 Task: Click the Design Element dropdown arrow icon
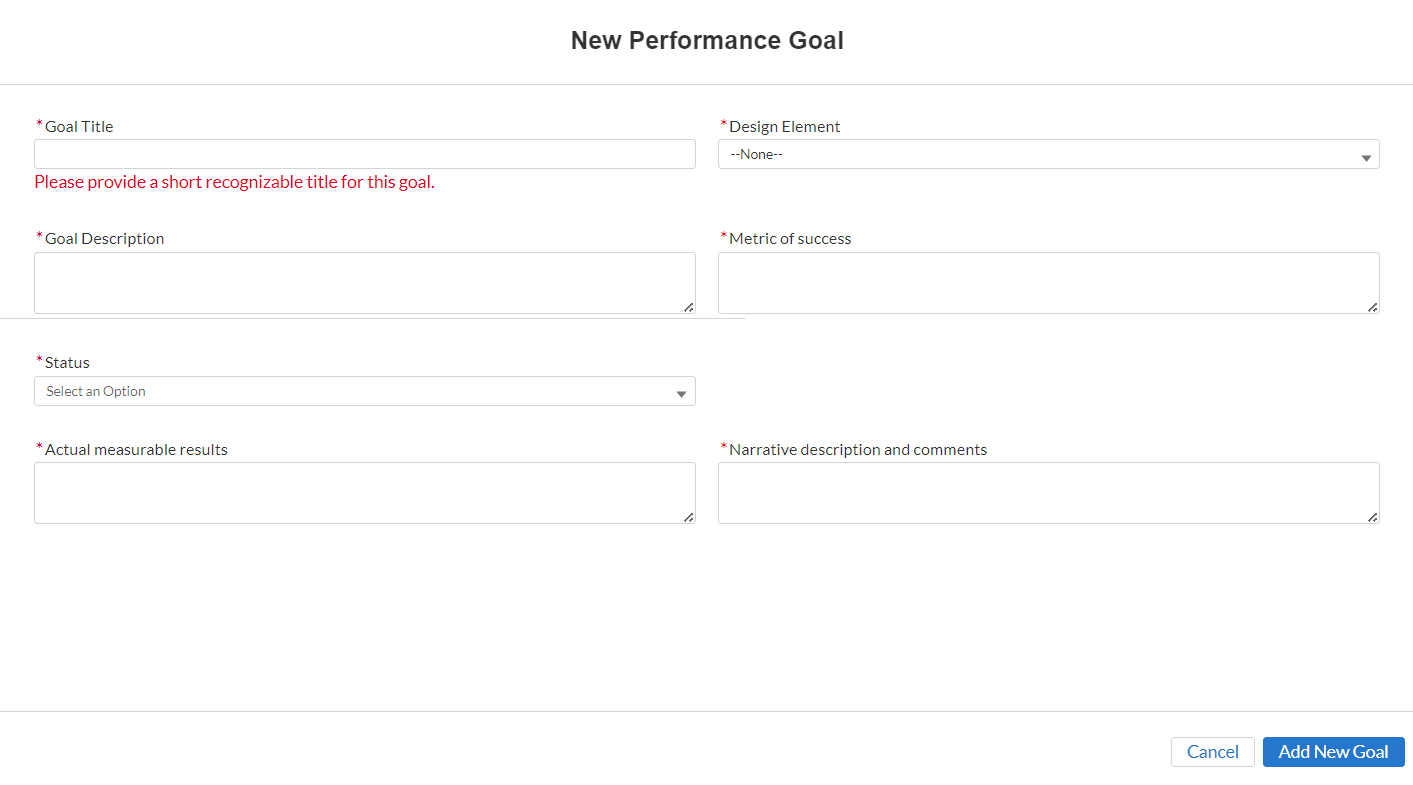(1366, 157)
